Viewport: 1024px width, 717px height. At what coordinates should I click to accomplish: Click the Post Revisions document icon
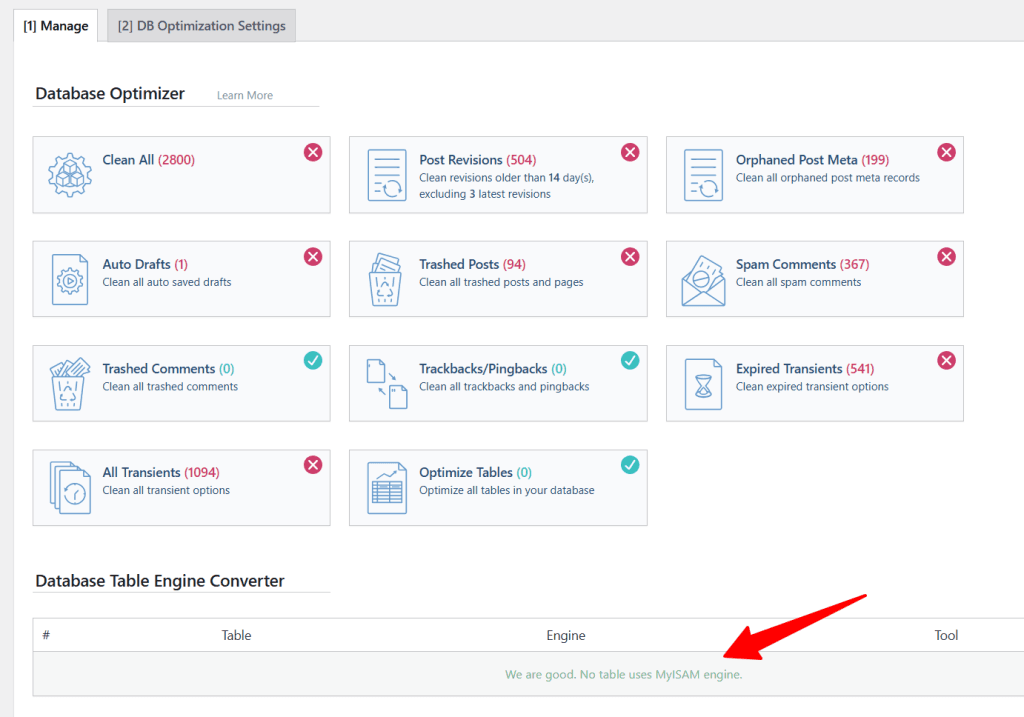386,175
